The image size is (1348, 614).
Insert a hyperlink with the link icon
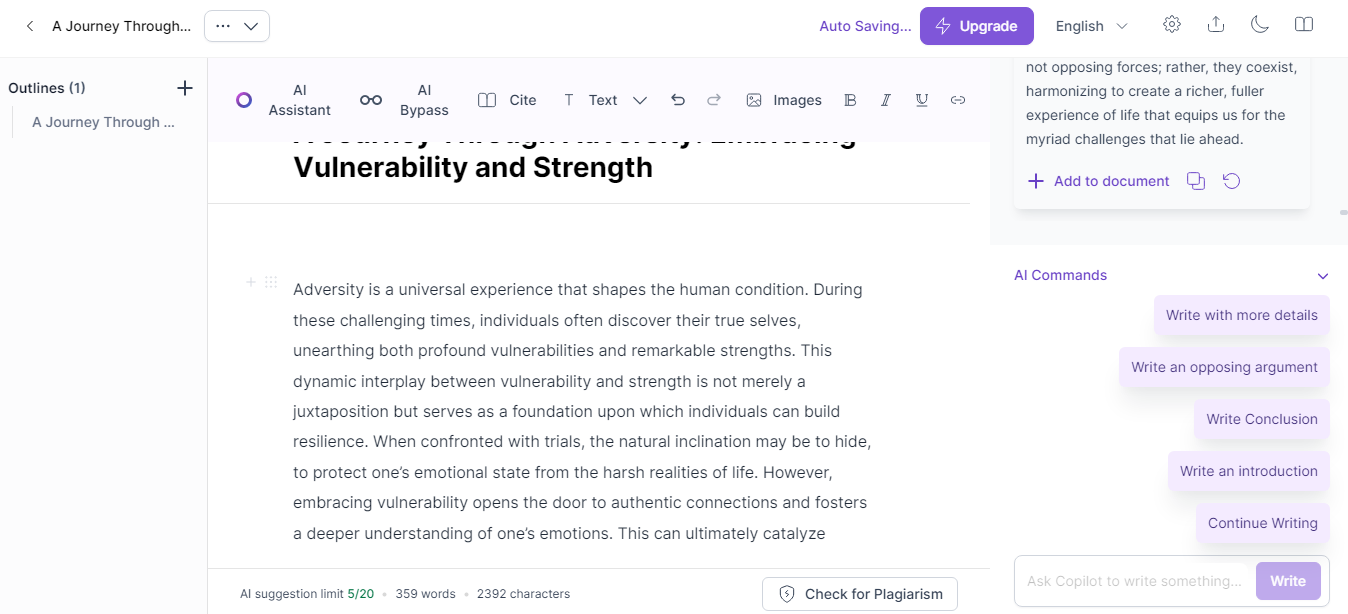958,100
